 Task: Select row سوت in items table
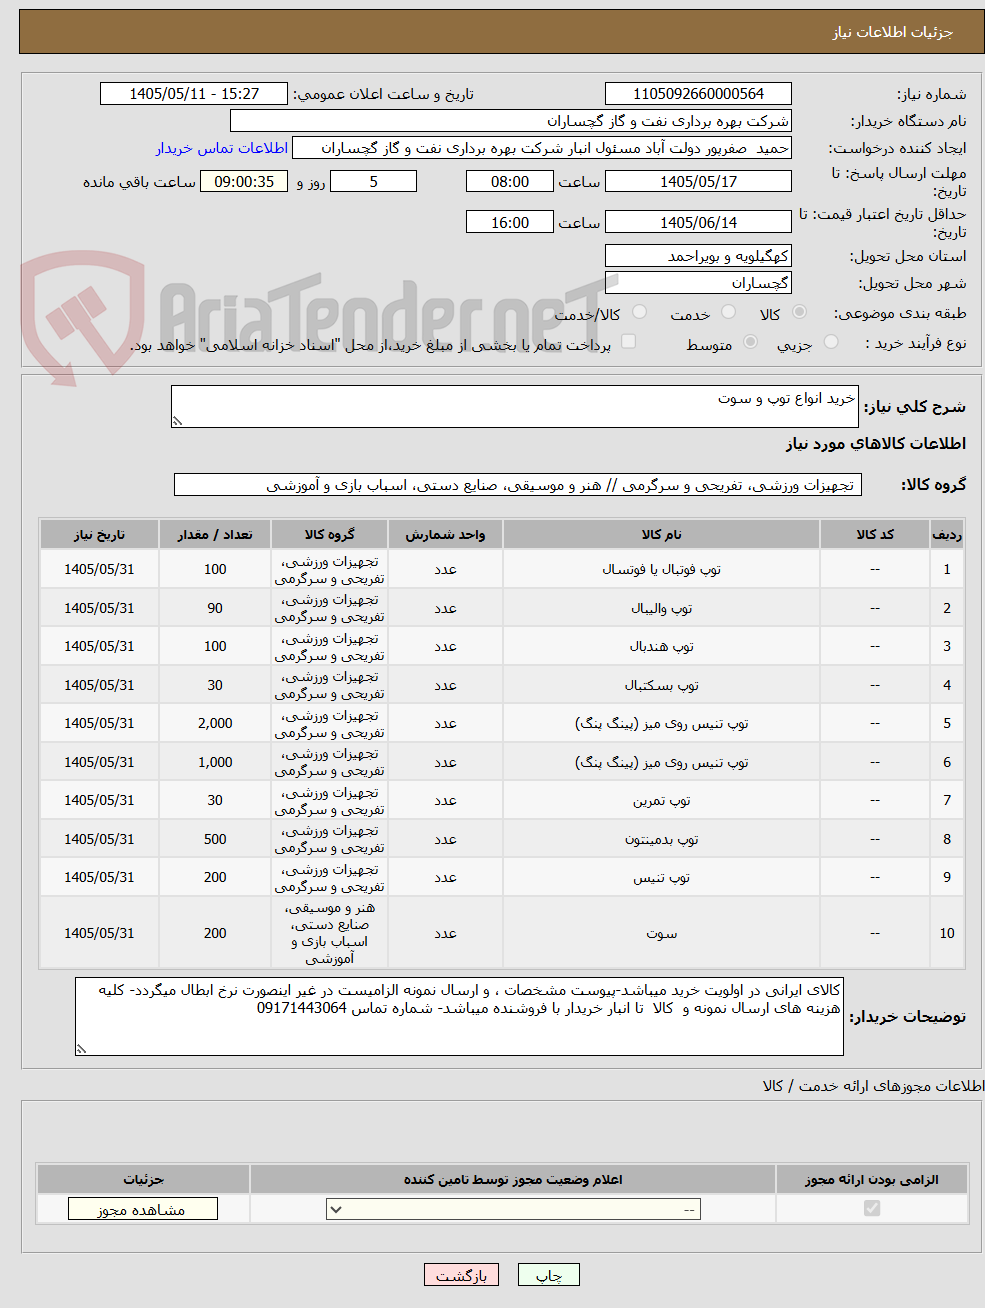click(502, 933)
